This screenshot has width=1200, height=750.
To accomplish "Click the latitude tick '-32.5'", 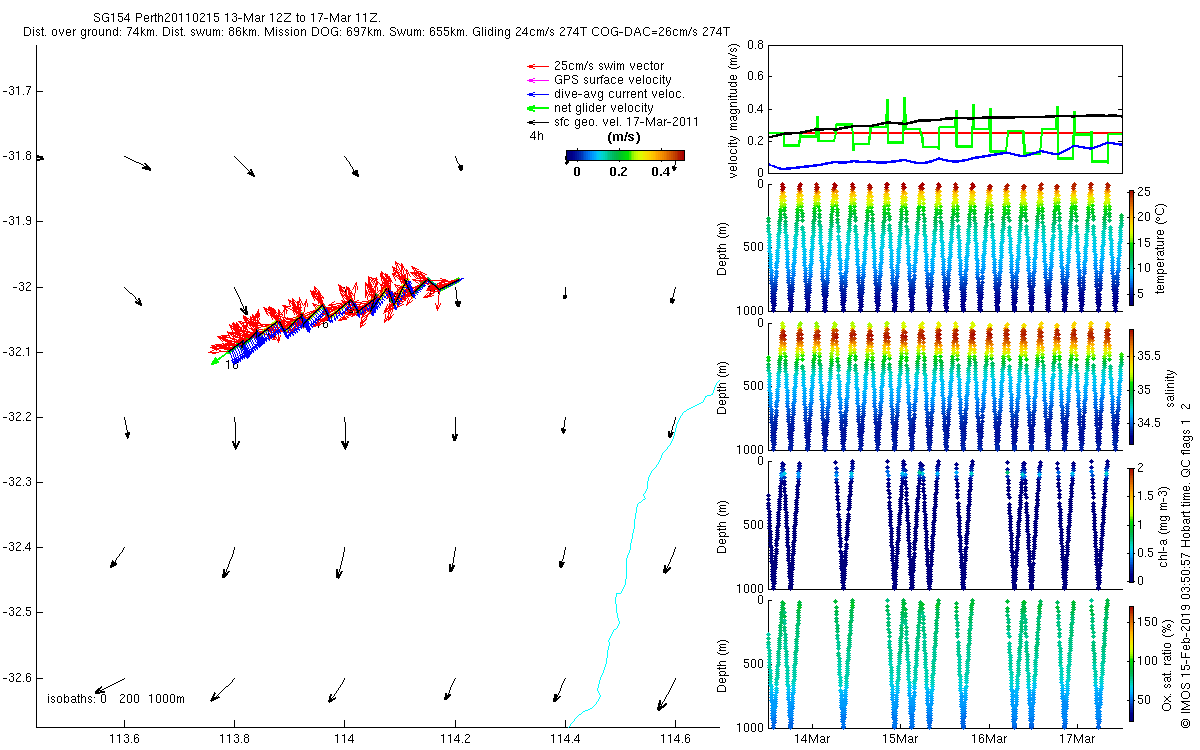I will [x=16, y=612].
